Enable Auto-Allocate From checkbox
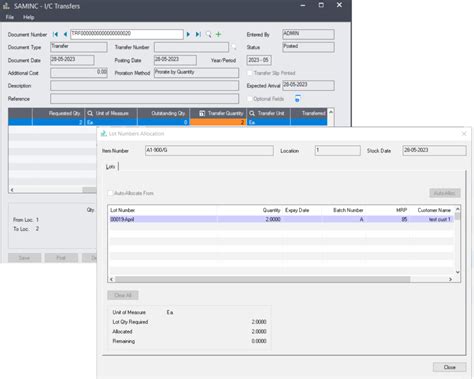 (x=110, y=193)
